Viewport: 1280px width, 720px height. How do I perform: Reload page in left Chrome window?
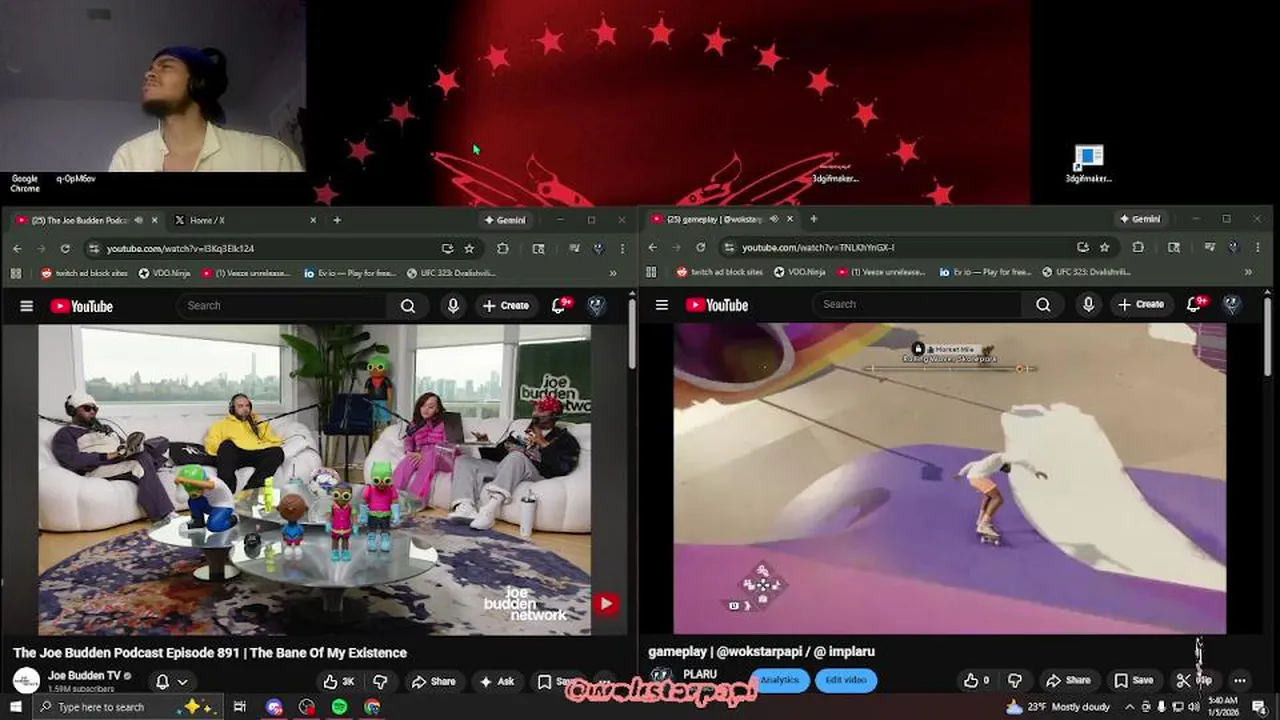click(65, 248)
